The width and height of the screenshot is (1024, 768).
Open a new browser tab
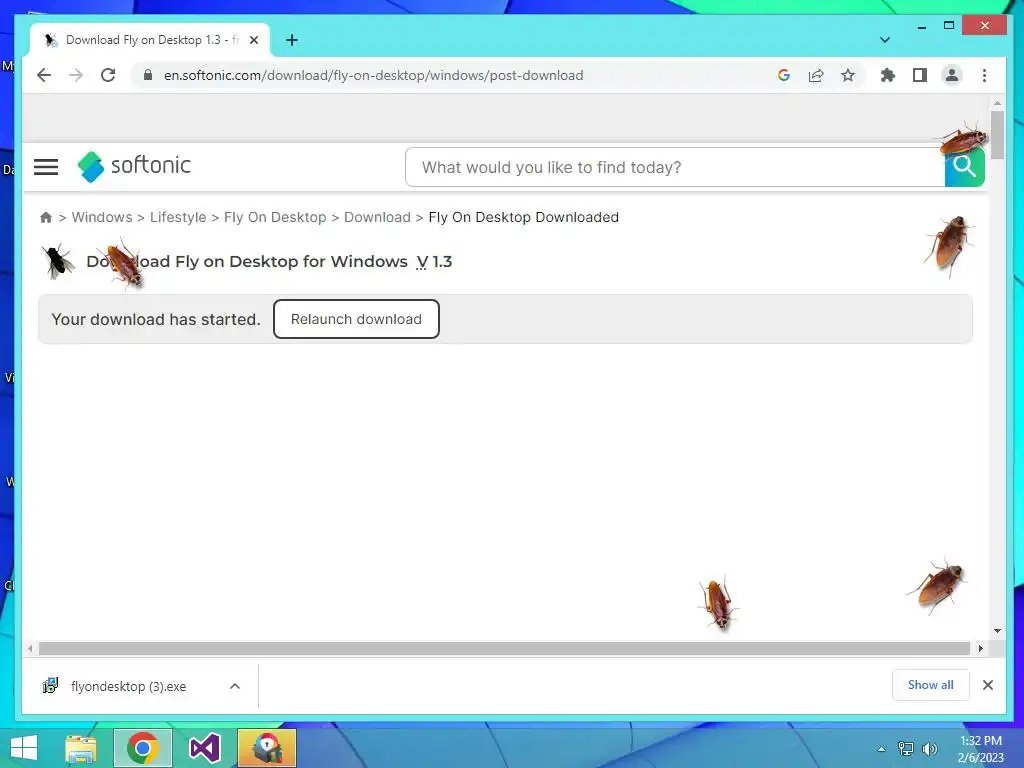pyautogui.click(x=292, y=40)
